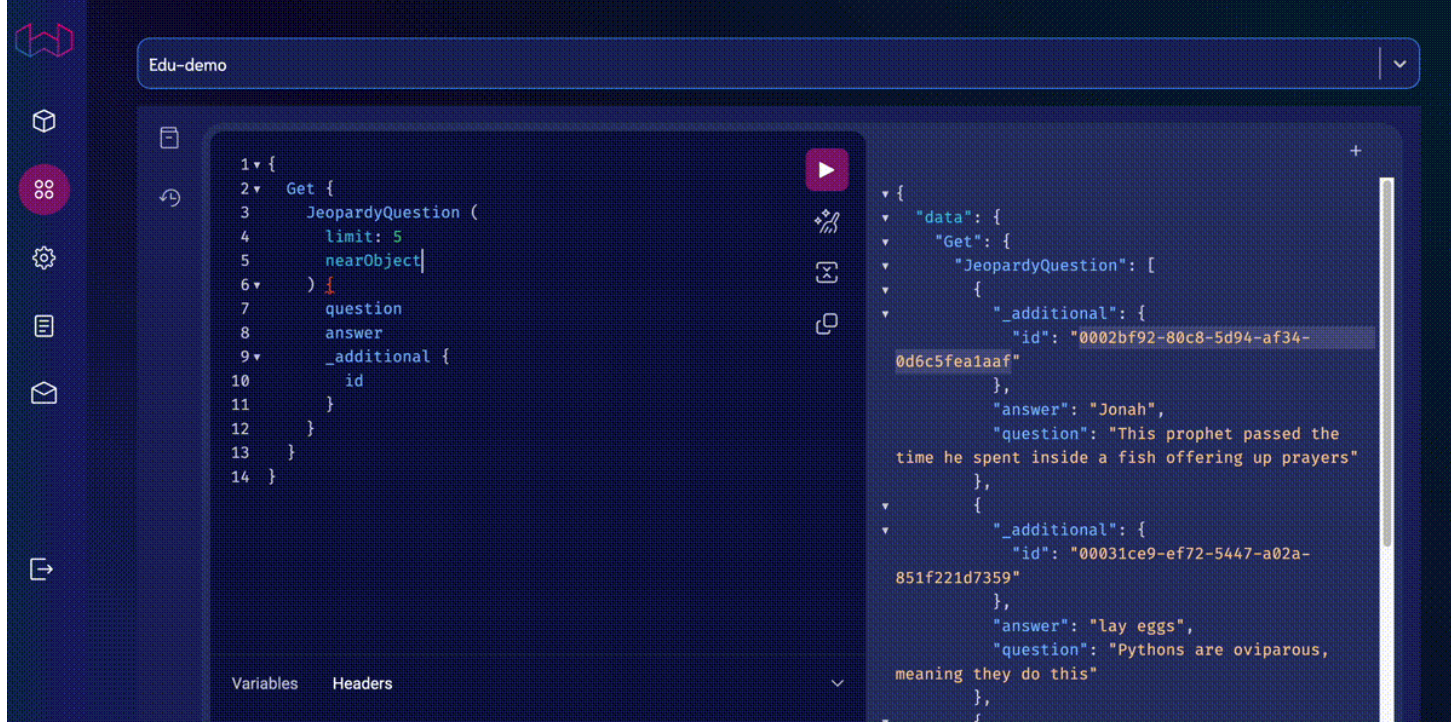Image resolution: width=1451 pixels, height=726 pixels.
Task: Collapse the Get block on editor line 2
Action: tap(257, 189)
